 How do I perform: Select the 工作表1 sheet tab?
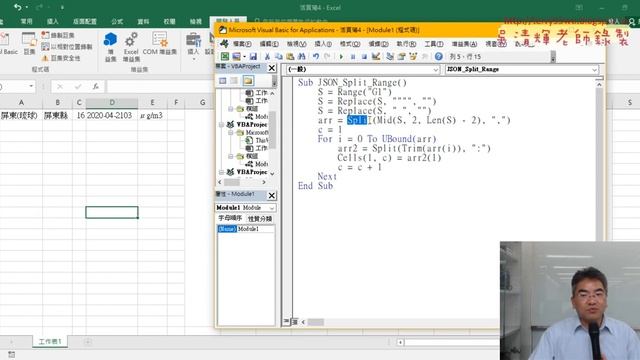(50, 341)
